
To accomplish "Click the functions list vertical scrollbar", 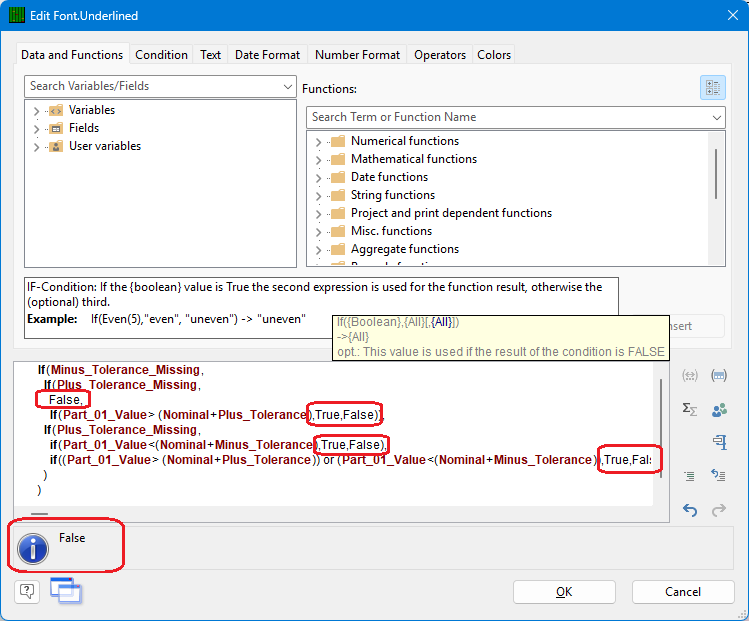I will coord(716,174).
